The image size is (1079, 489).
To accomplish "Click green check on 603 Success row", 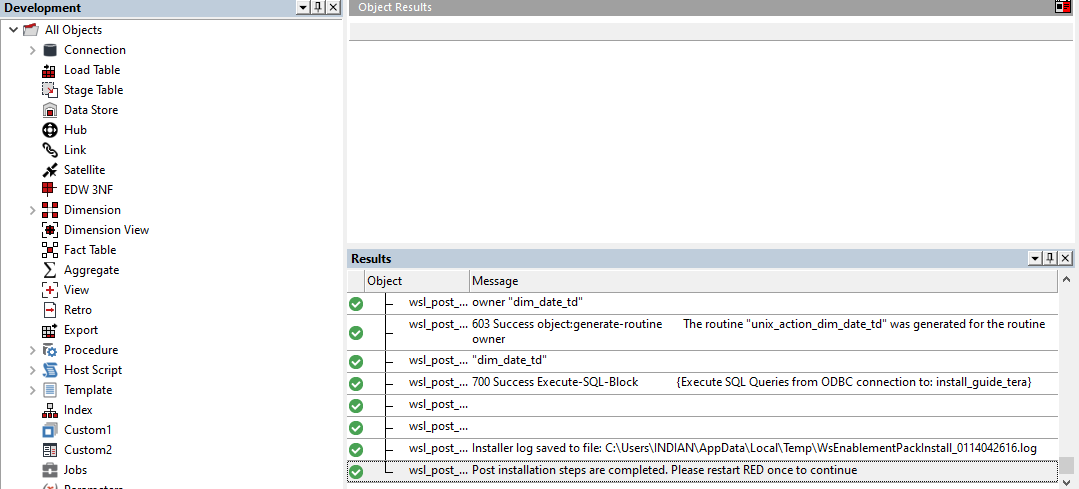I will coord(356,333).
